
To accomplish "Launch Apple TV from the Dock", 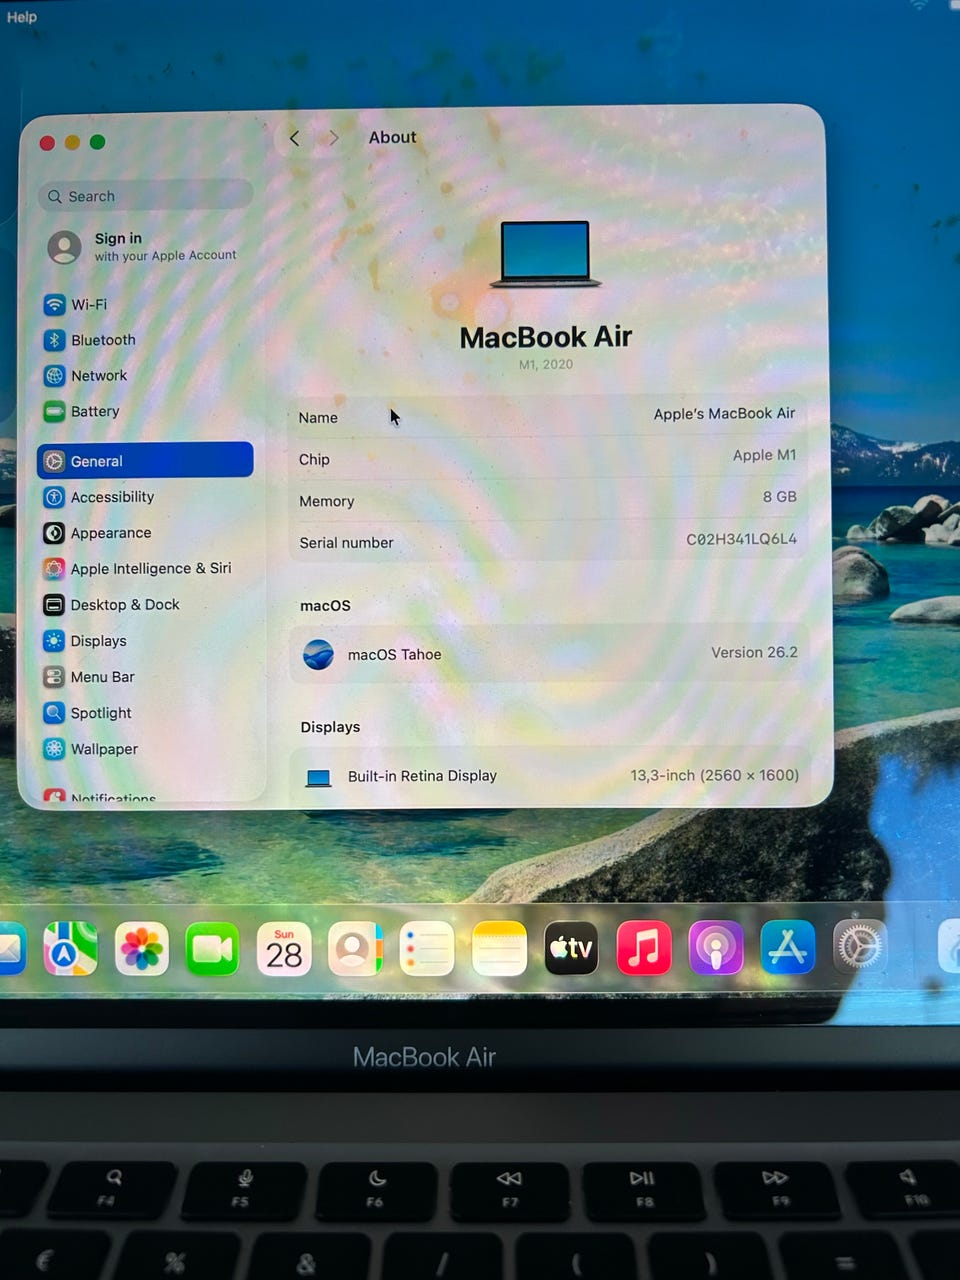I will coord(571,948).
